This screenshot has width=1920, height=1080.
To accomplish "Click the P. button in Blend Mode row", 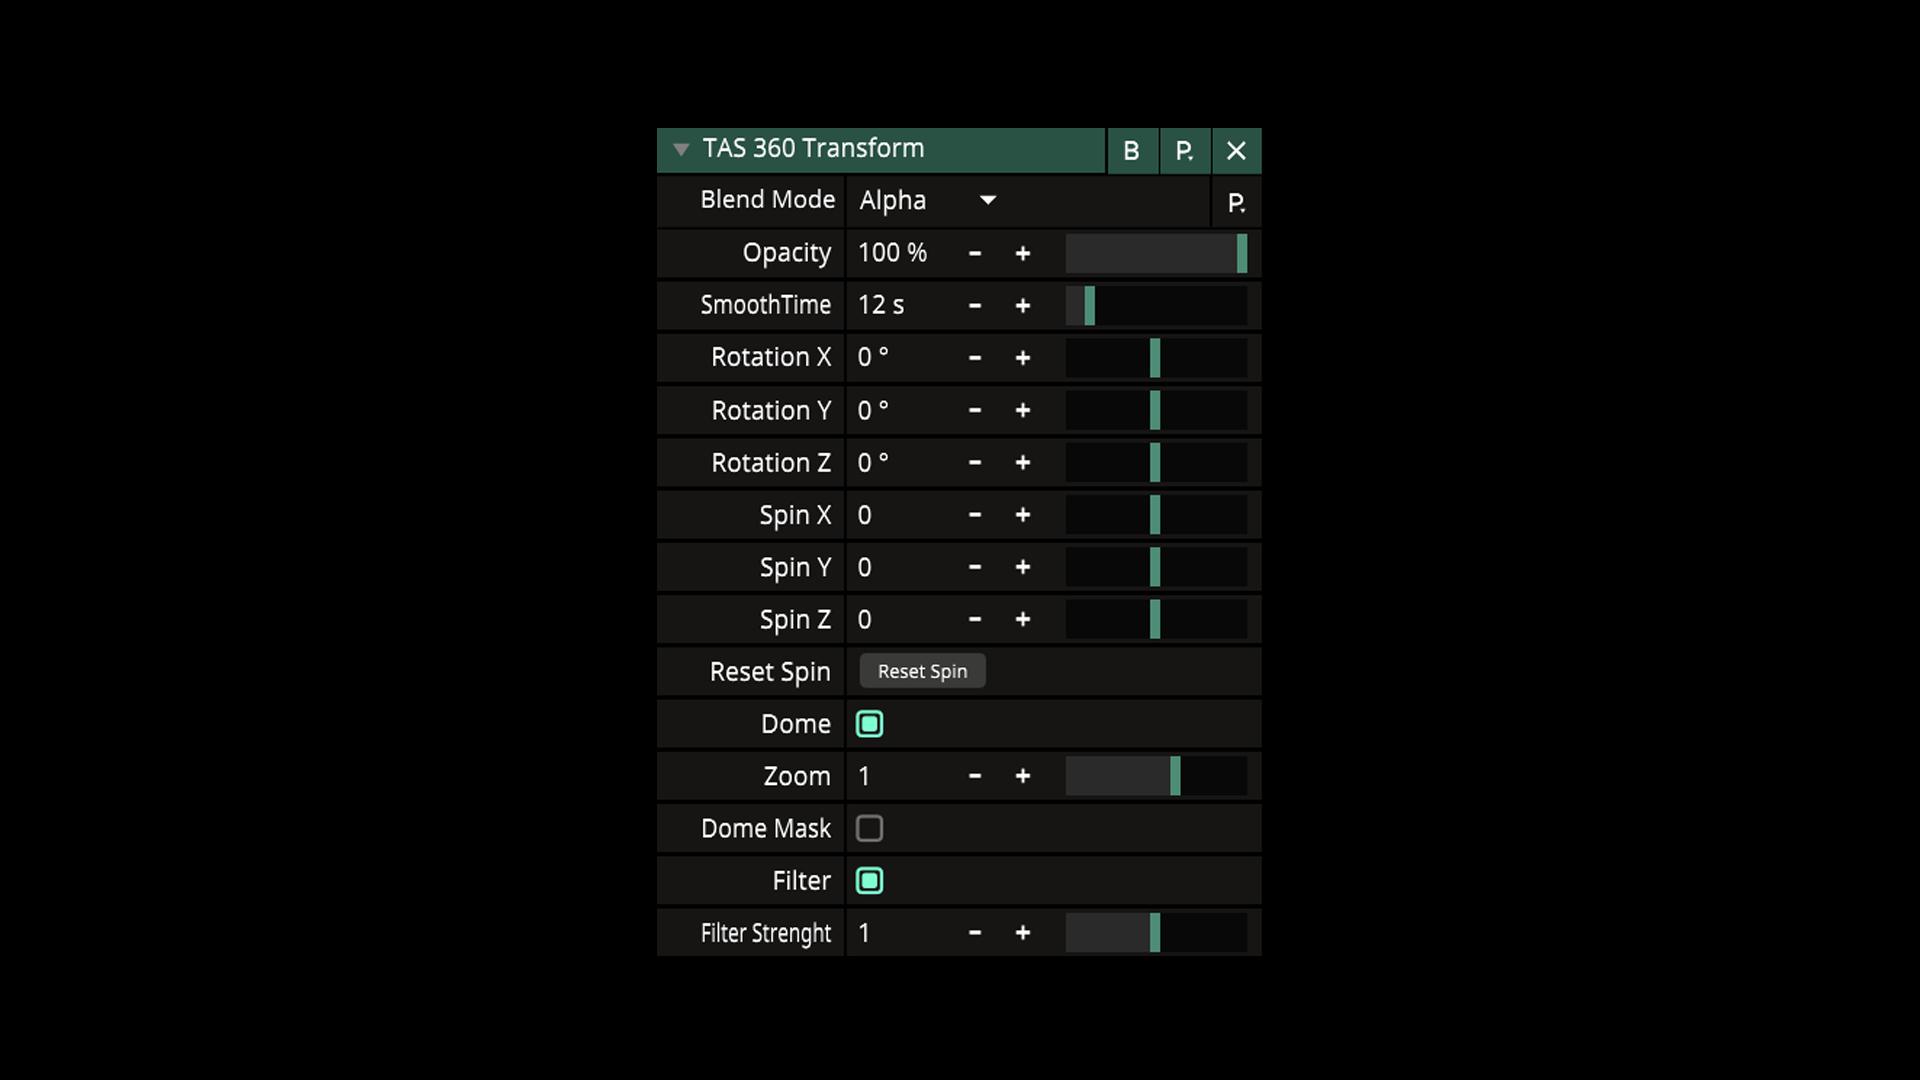I will [1236, 203].
